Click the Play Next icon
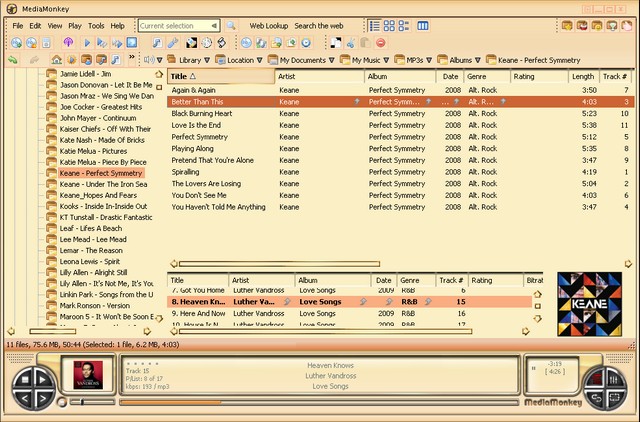The width and height of the screenshot is (640, 422). coord(102,42)
